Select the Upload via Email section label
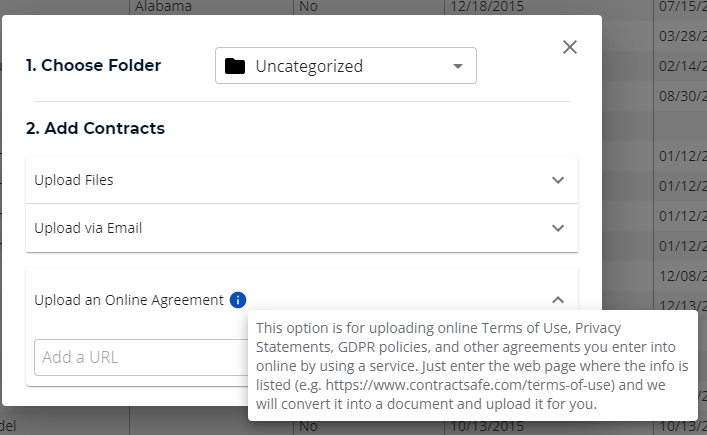The width and height of the screenshot is (707, 435). pyautogui.click(x=88, y=228)
